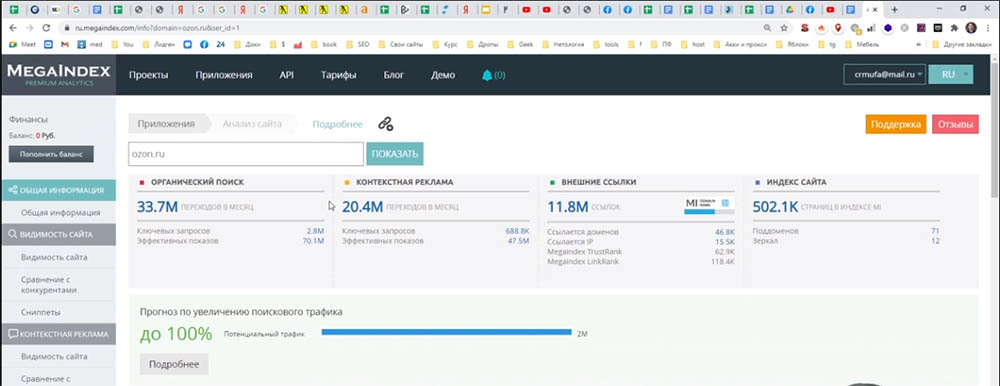
Task: Click the Подробнее breadcrumb link
Action: coord(337,124)
